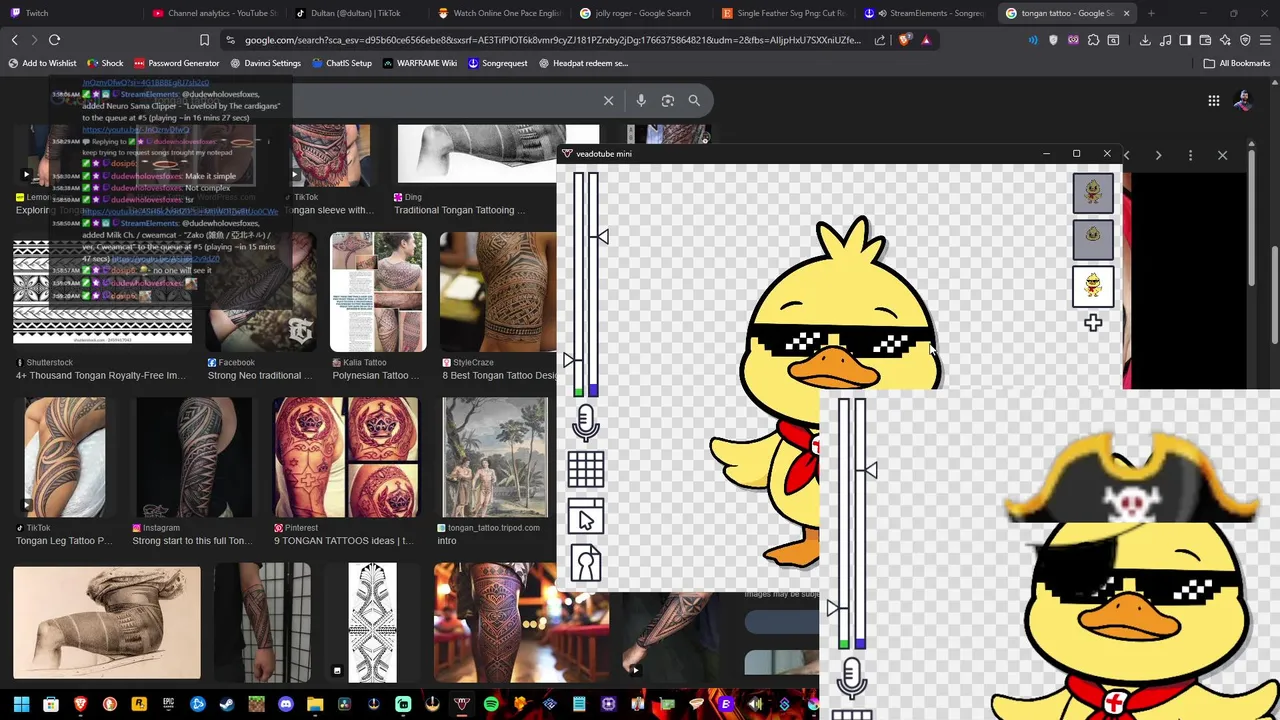
Task: Open more options in image preview panel
Action: pyautogui.click(x=1190, y=155)
